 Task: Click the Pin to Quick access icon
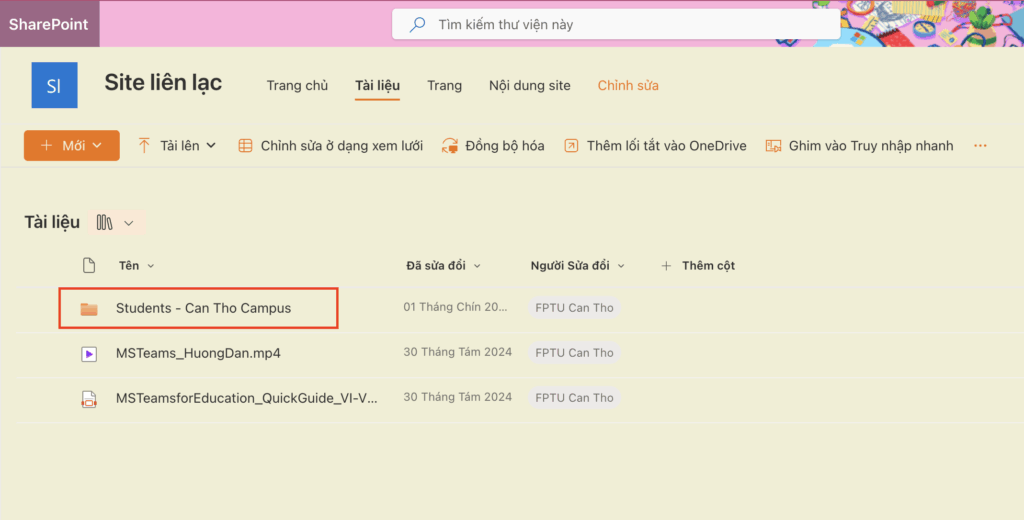pyautogui.click(x=773, y=146)
